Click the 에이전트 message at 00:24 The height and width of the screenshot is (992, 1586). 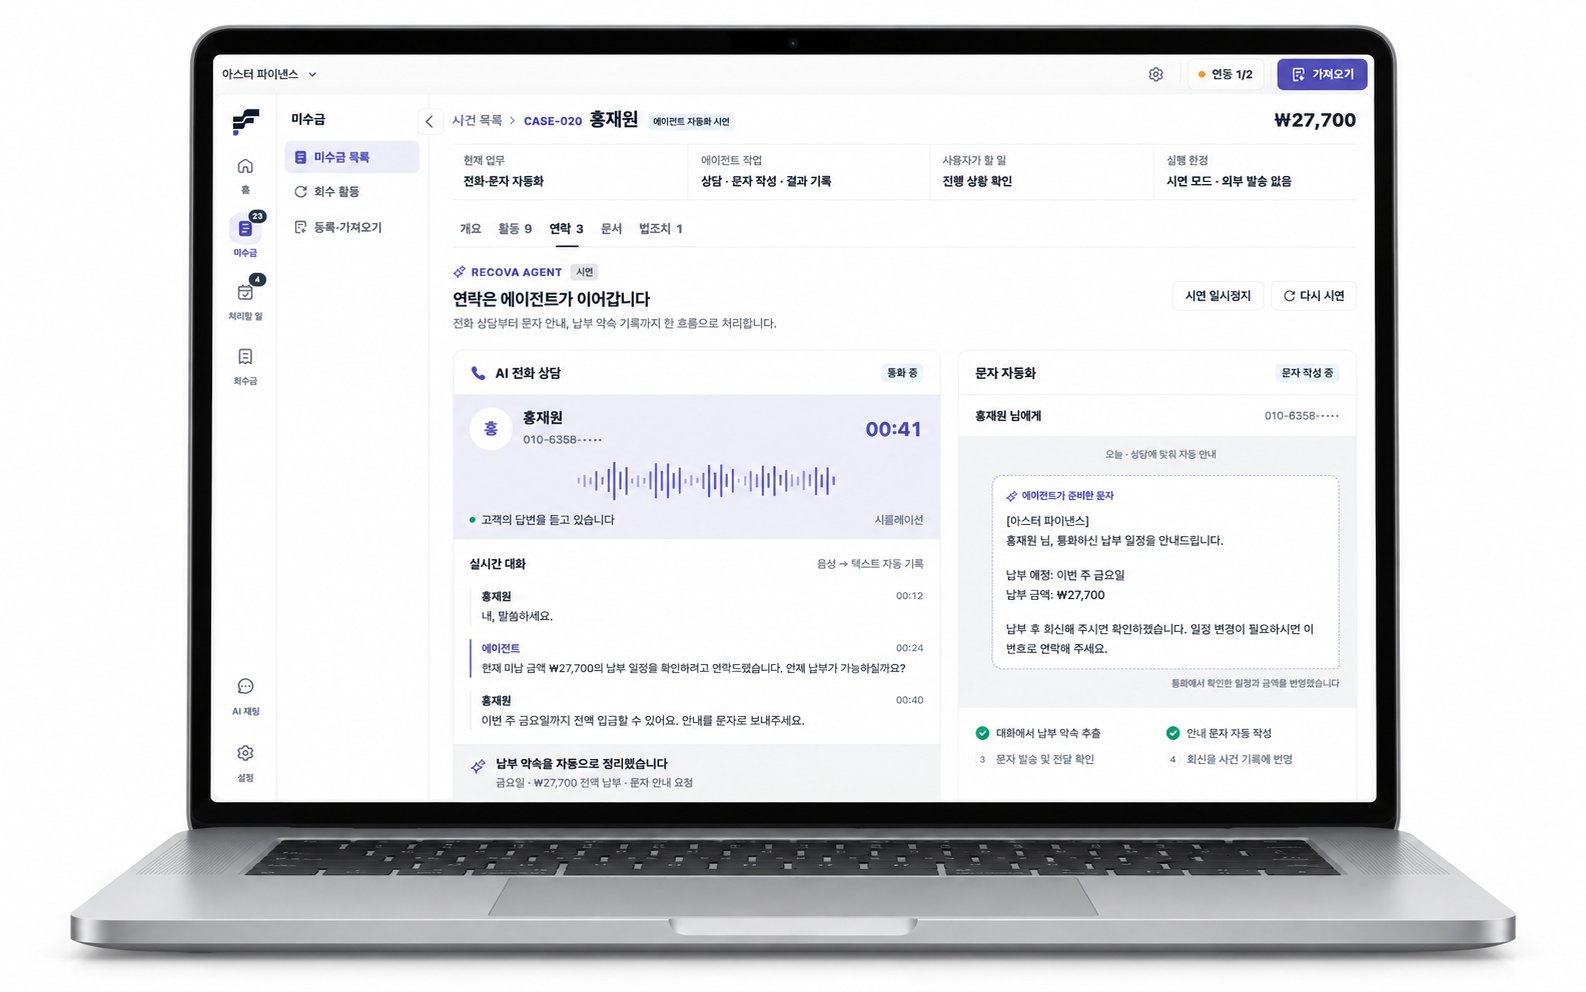pos(697,659)
